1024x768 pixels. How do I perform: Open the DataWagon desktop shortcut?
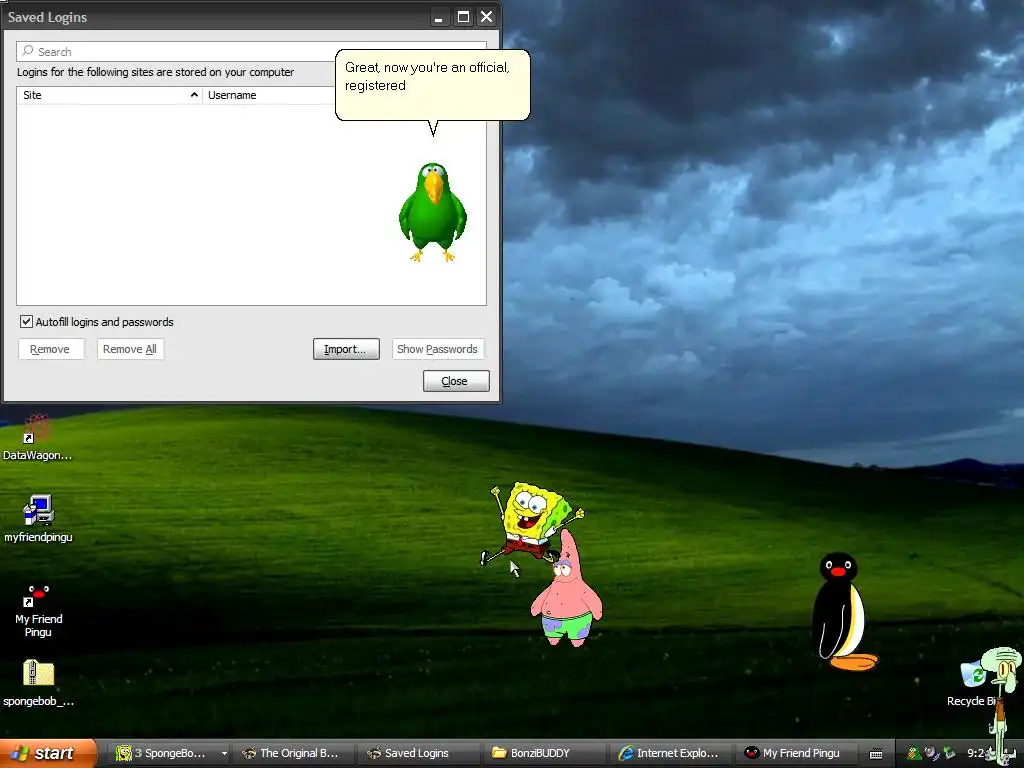37,437
